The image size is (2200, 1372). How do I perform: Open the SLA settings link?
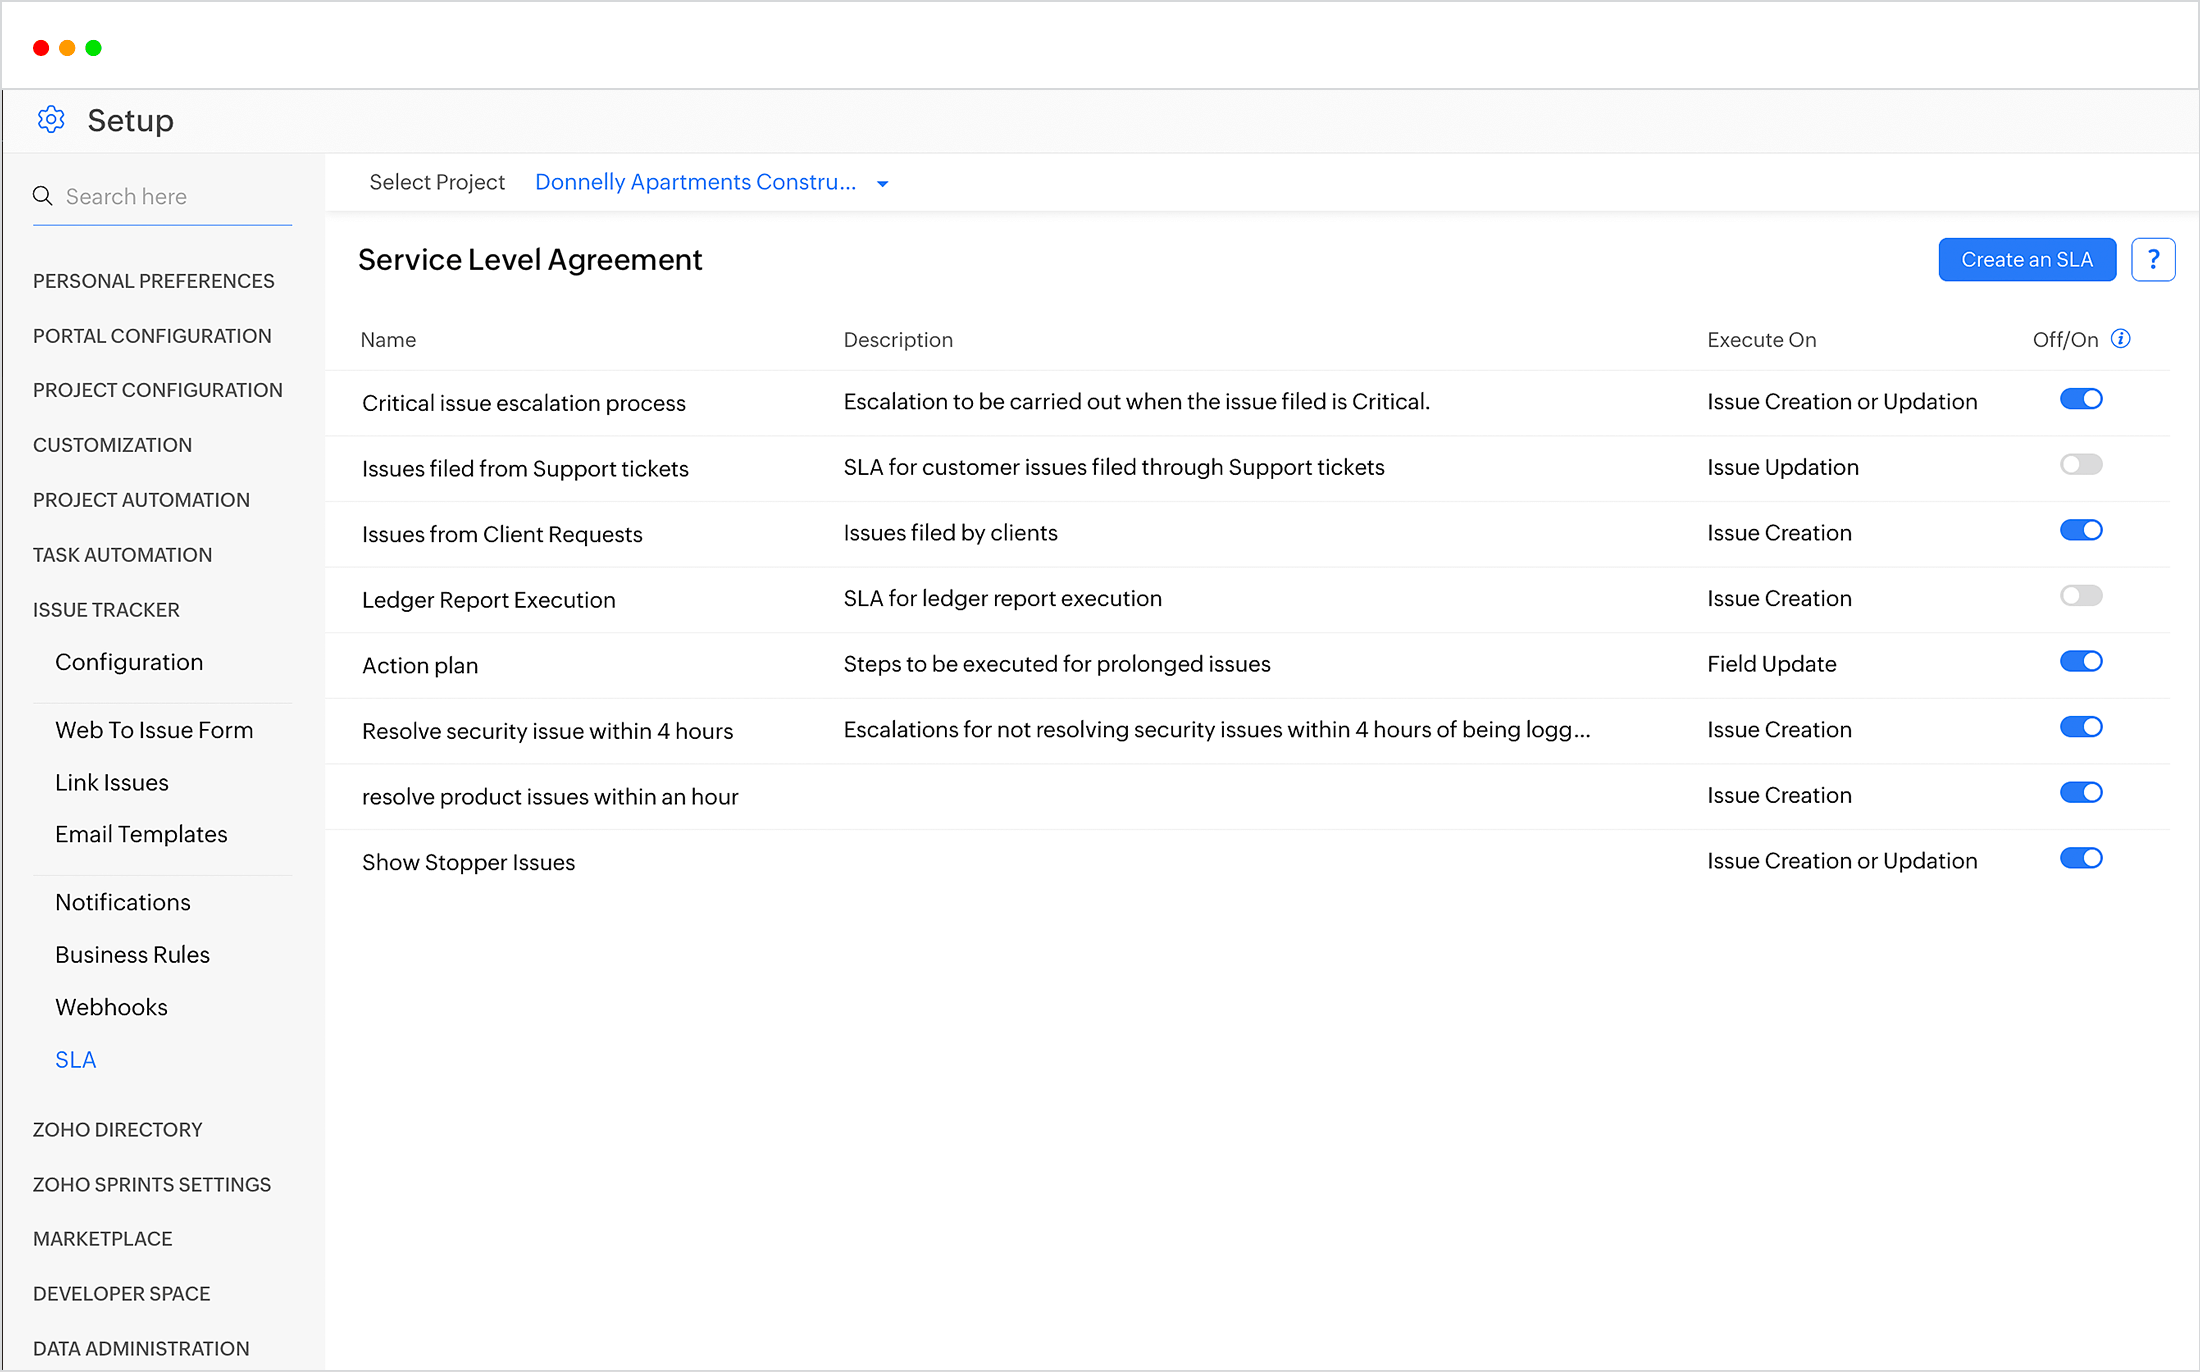pos(76,1057)
